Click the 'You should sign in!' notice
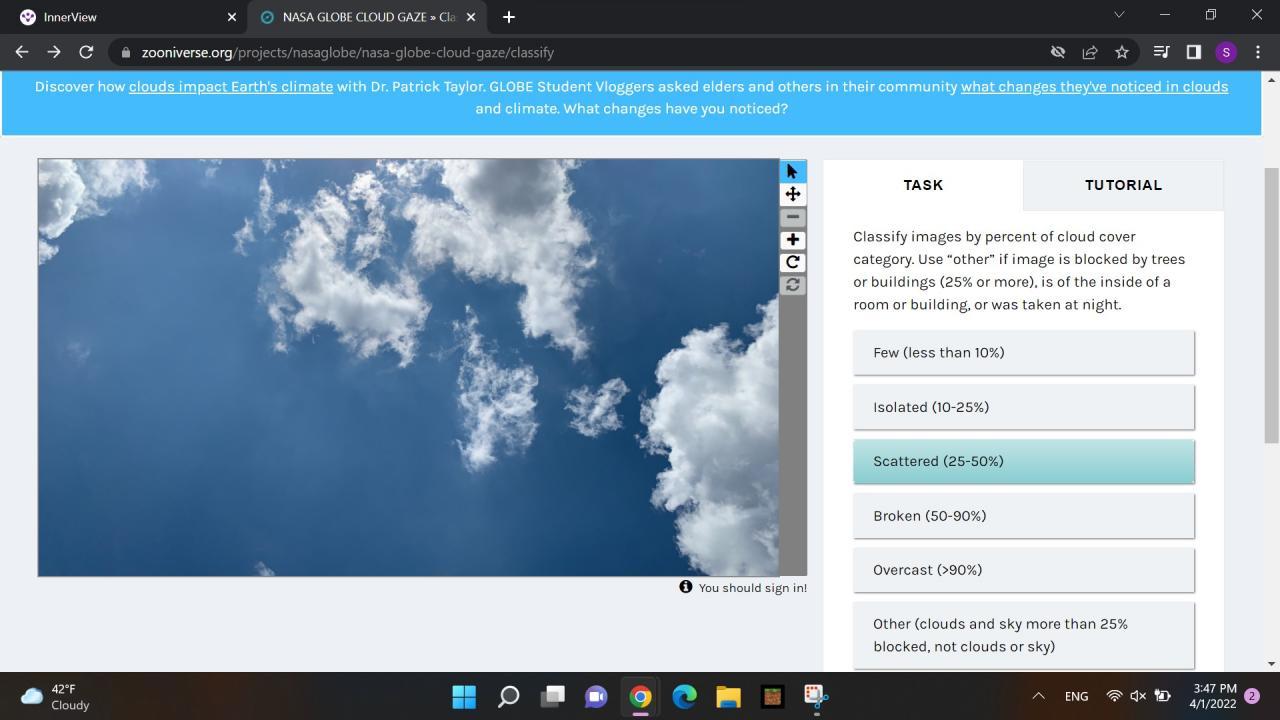Image resolution: width=1280 pixels, height=720 pixels. [x=753, y=588]
